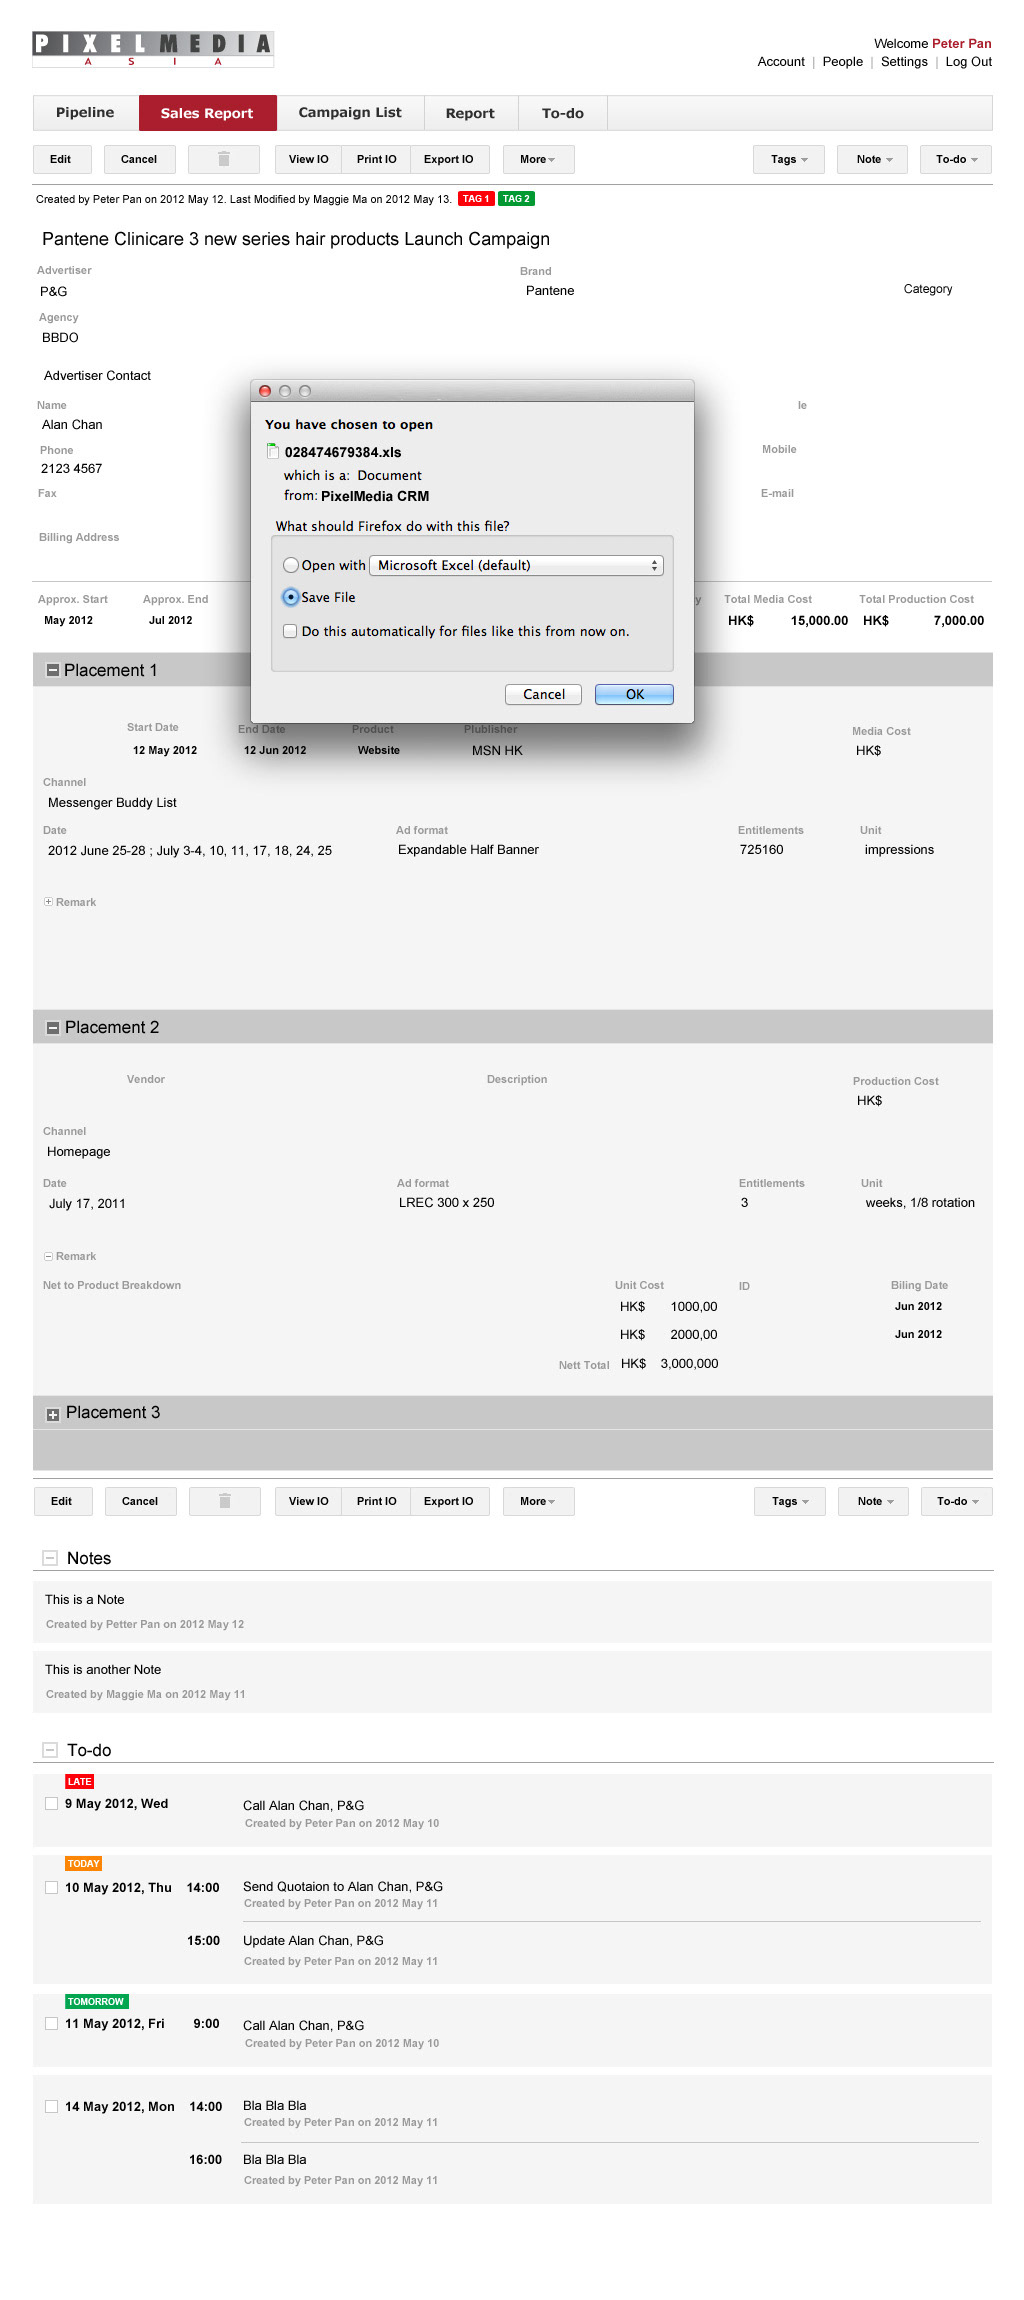Open the top Note dropdown
Screen dimensions: 1024x2300
(x=874, y=159)
